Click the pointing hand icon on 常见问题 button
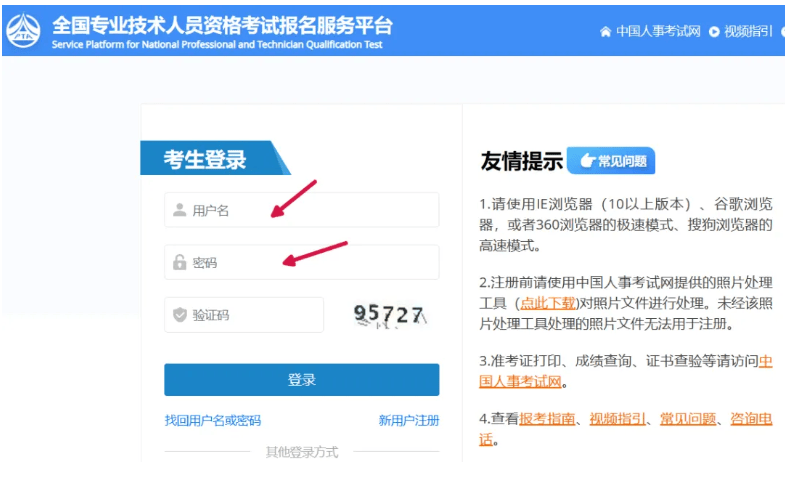 (x=587, y=161)
